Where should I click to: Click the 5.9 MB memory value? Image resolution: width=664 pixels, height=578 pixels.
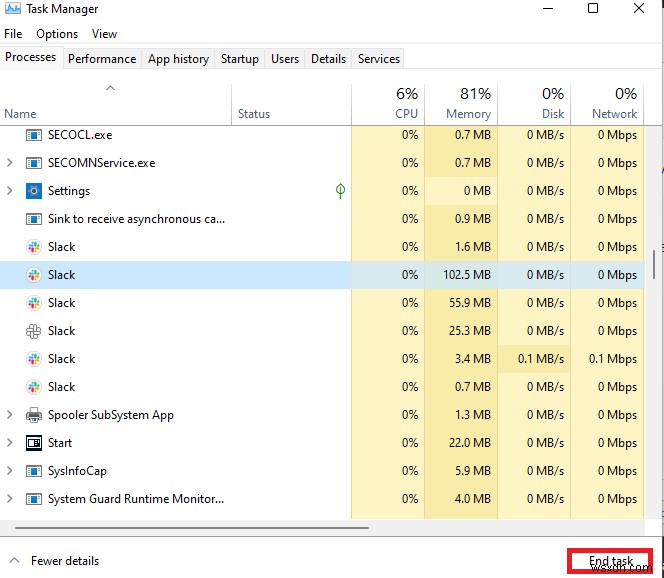point(473,471)
